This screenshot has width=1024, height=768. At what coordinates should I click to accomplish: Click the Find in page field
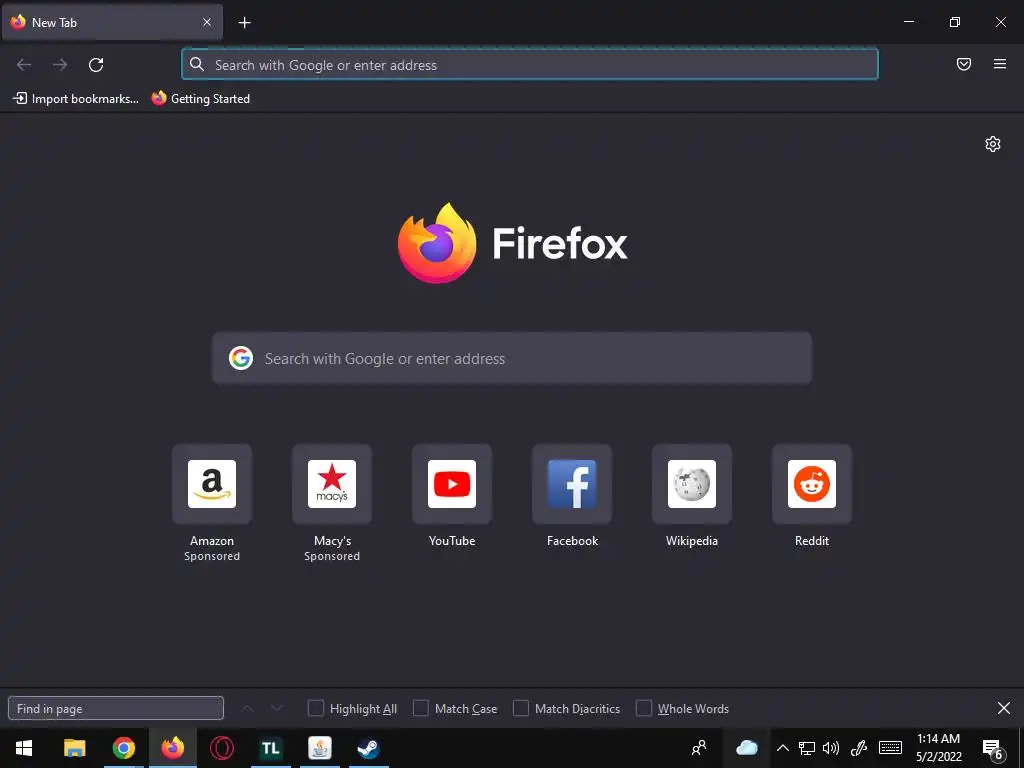(116, 709)
